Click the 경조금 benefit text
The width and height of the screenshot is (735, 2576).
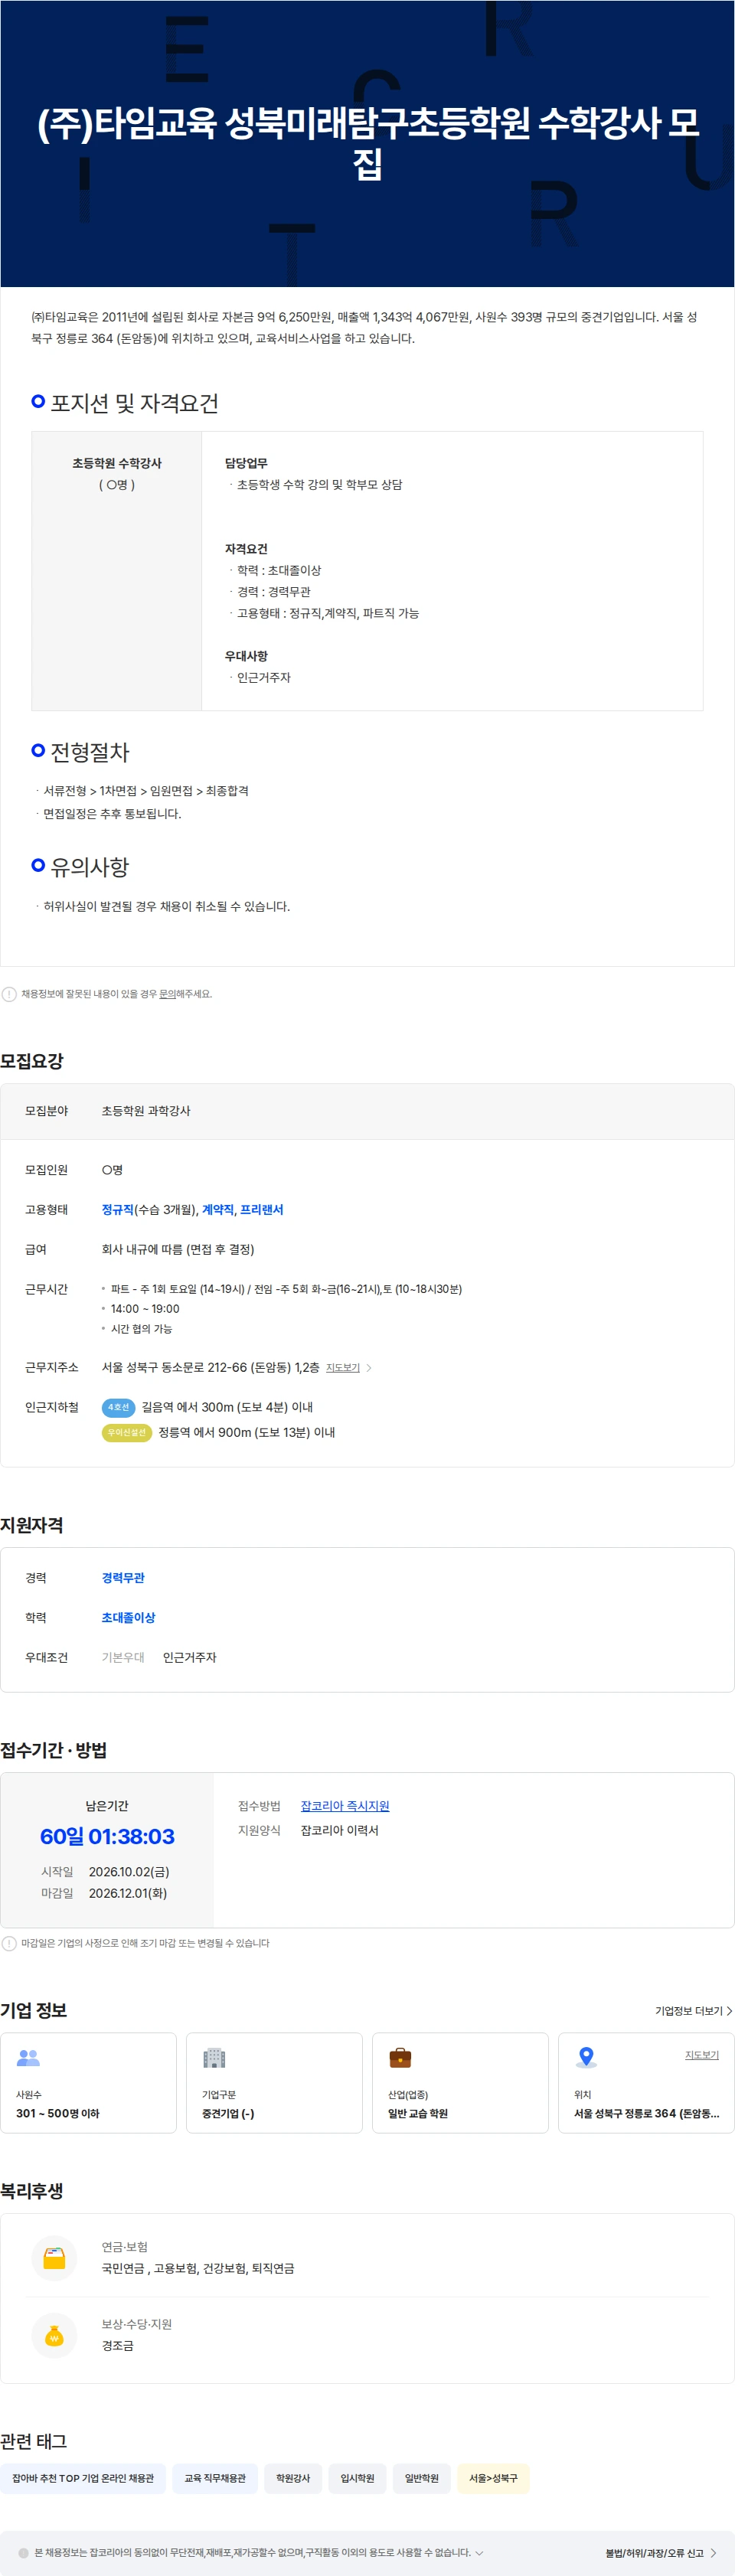pyautogui.click(x=117, y=2346)
